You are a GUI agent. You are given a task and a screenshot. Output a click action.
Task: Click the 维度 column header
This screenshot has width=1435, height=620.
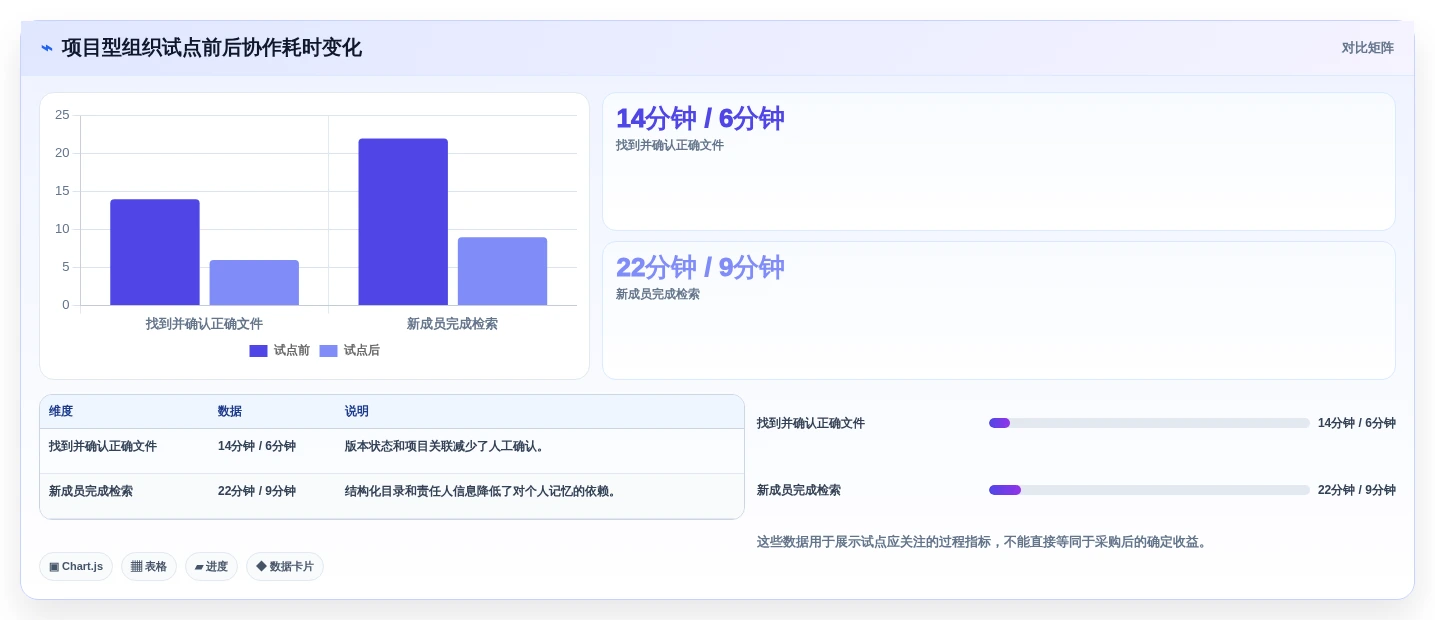tap(61, 412)
